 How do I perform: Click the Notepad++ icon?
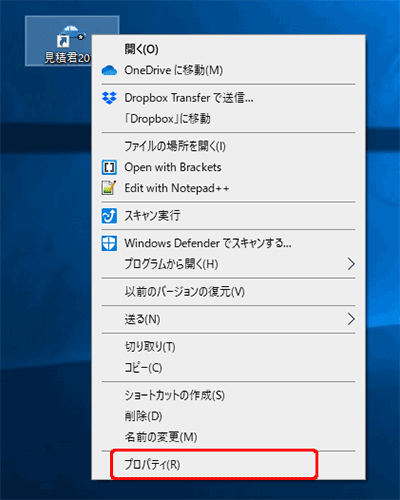109,188
